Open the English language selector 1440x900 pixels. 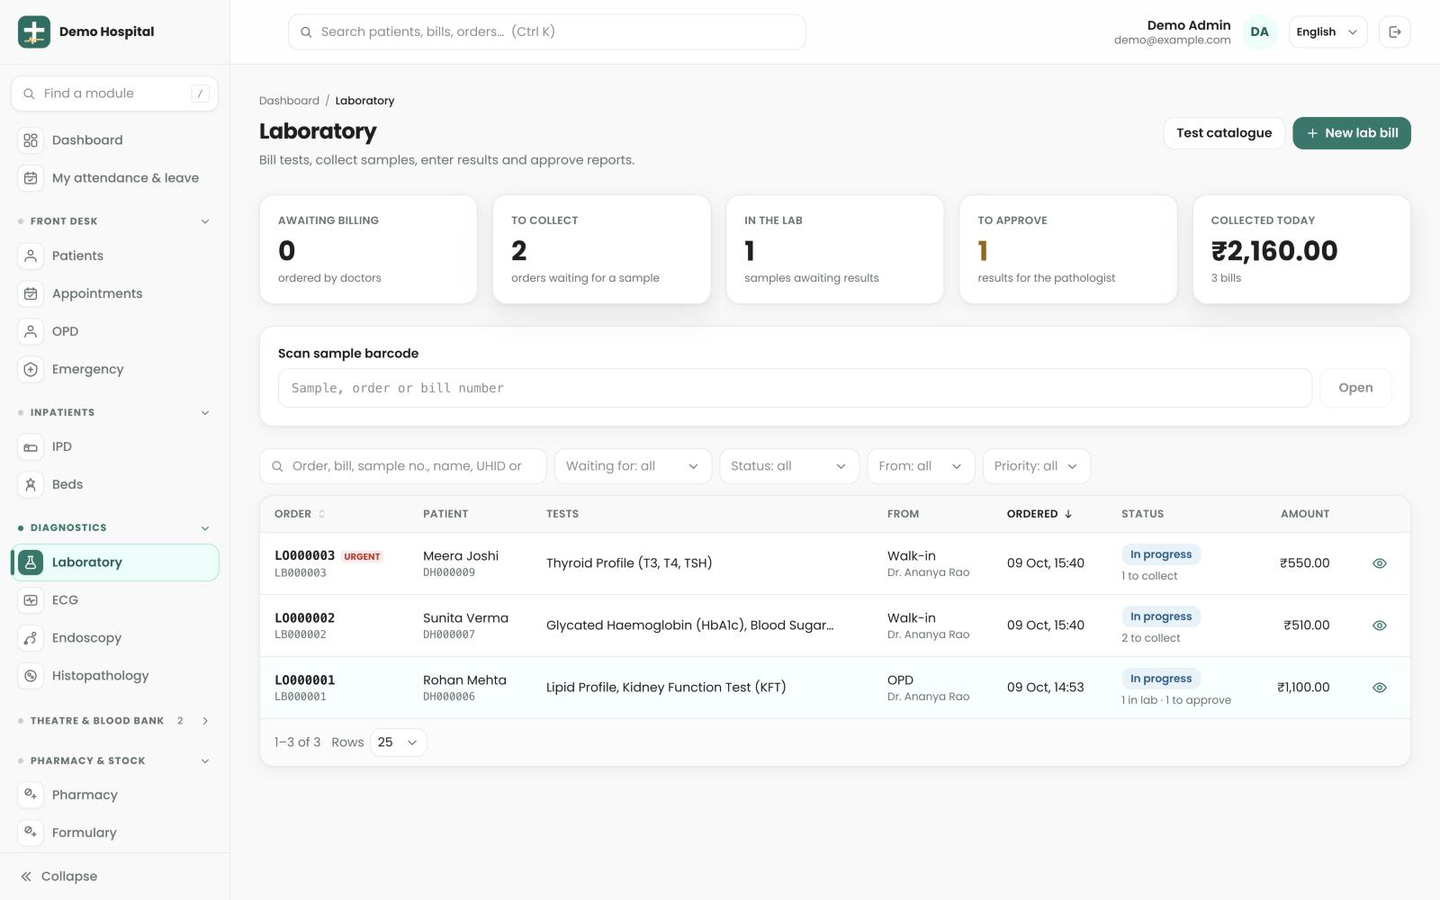tap(1327, 32)
